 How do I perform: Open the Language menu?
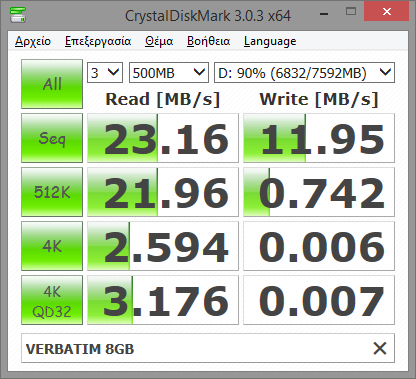pyautogui.click(x=270, y=41)
